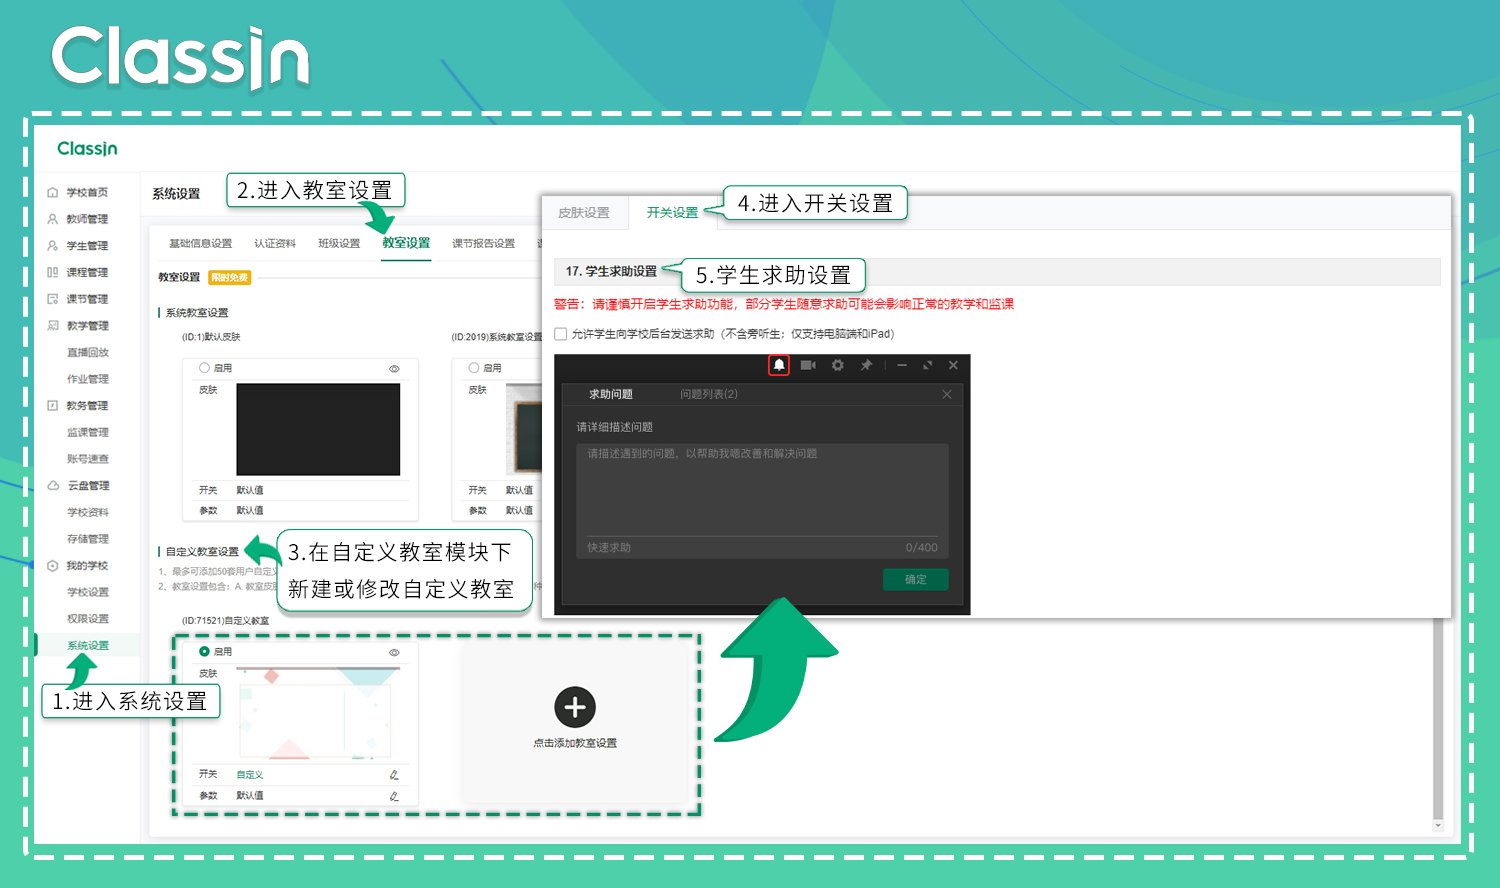Close the dark classroom window with X
Viewport: 1500px width, 888px height.
[x=953, y=365]
